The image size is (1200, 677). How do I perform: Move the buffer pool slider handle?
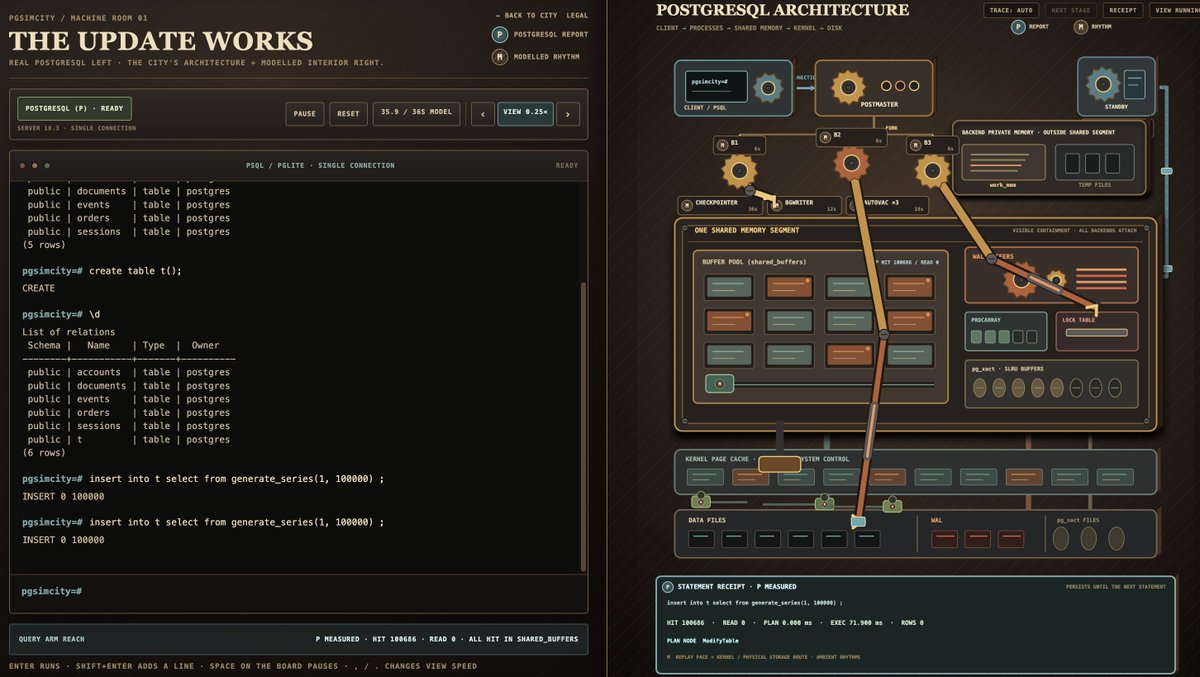pos(720,383)
